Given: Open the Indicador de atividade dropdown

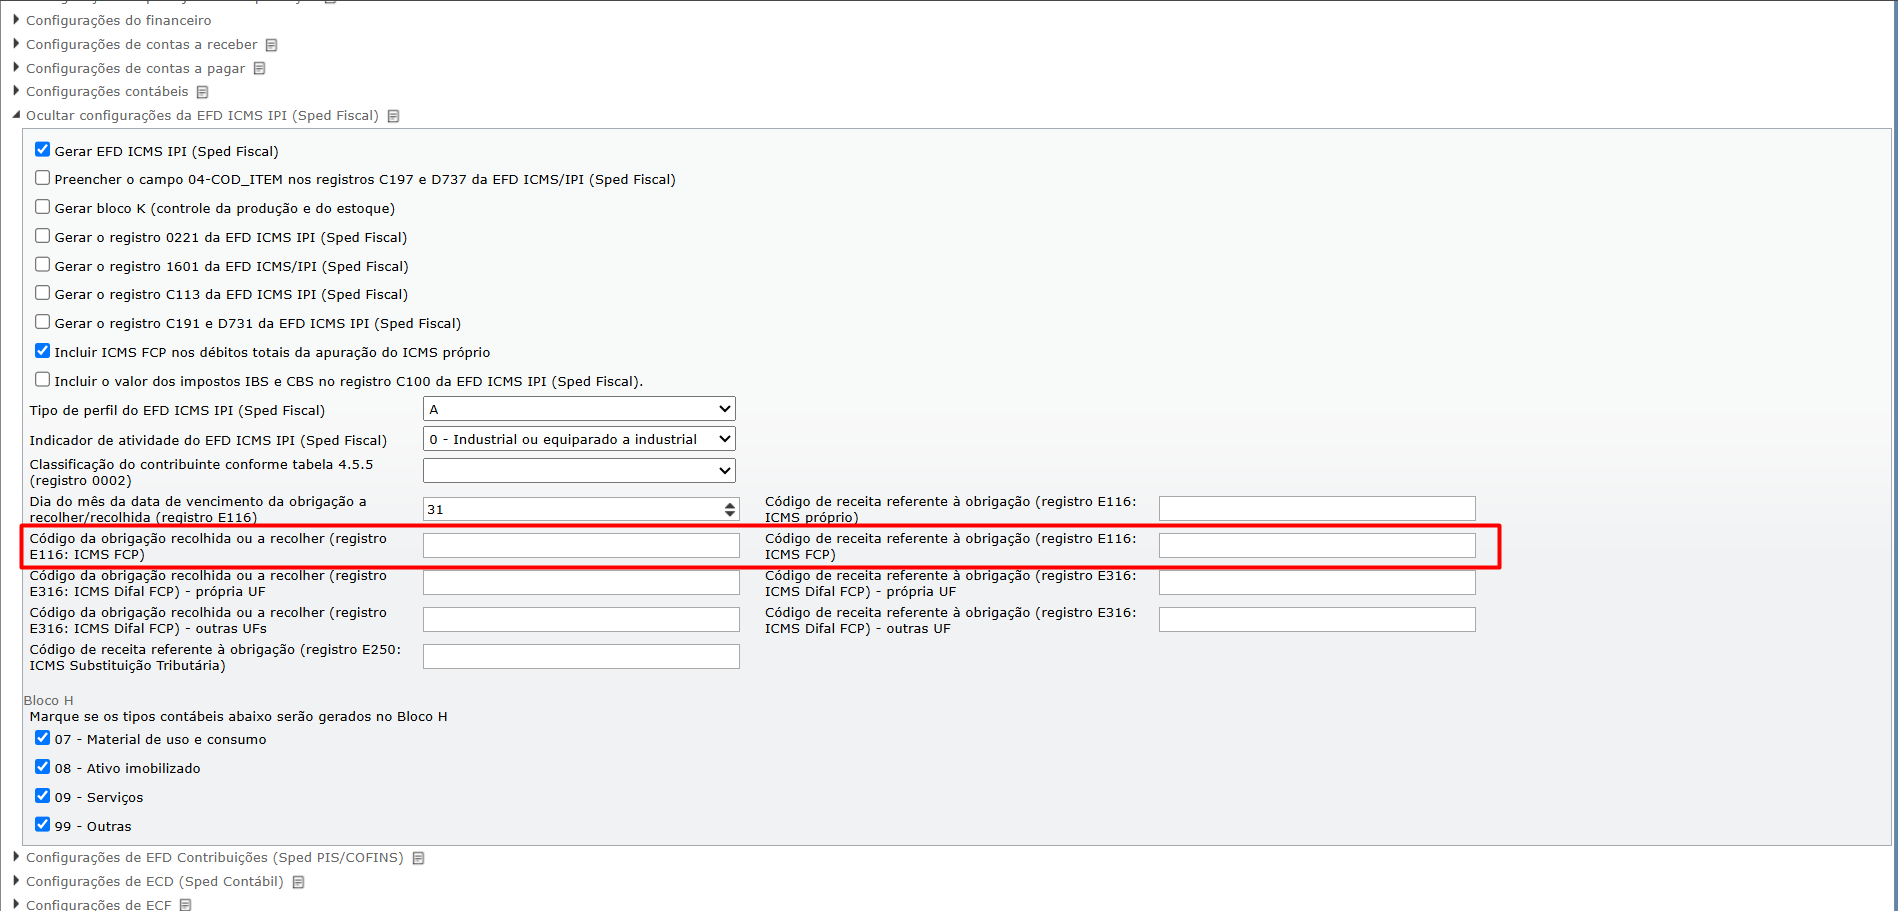Looking at the screenshot, I should point(579,439).
